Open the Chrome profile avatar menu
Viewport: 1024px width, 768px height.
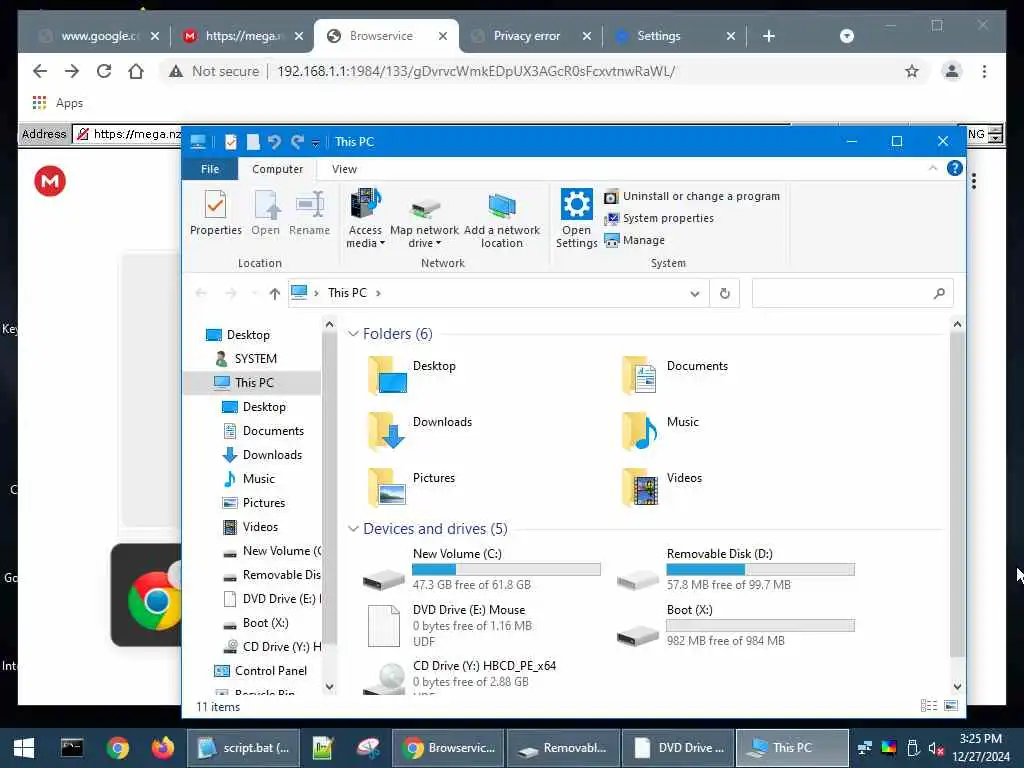[952, 71]
